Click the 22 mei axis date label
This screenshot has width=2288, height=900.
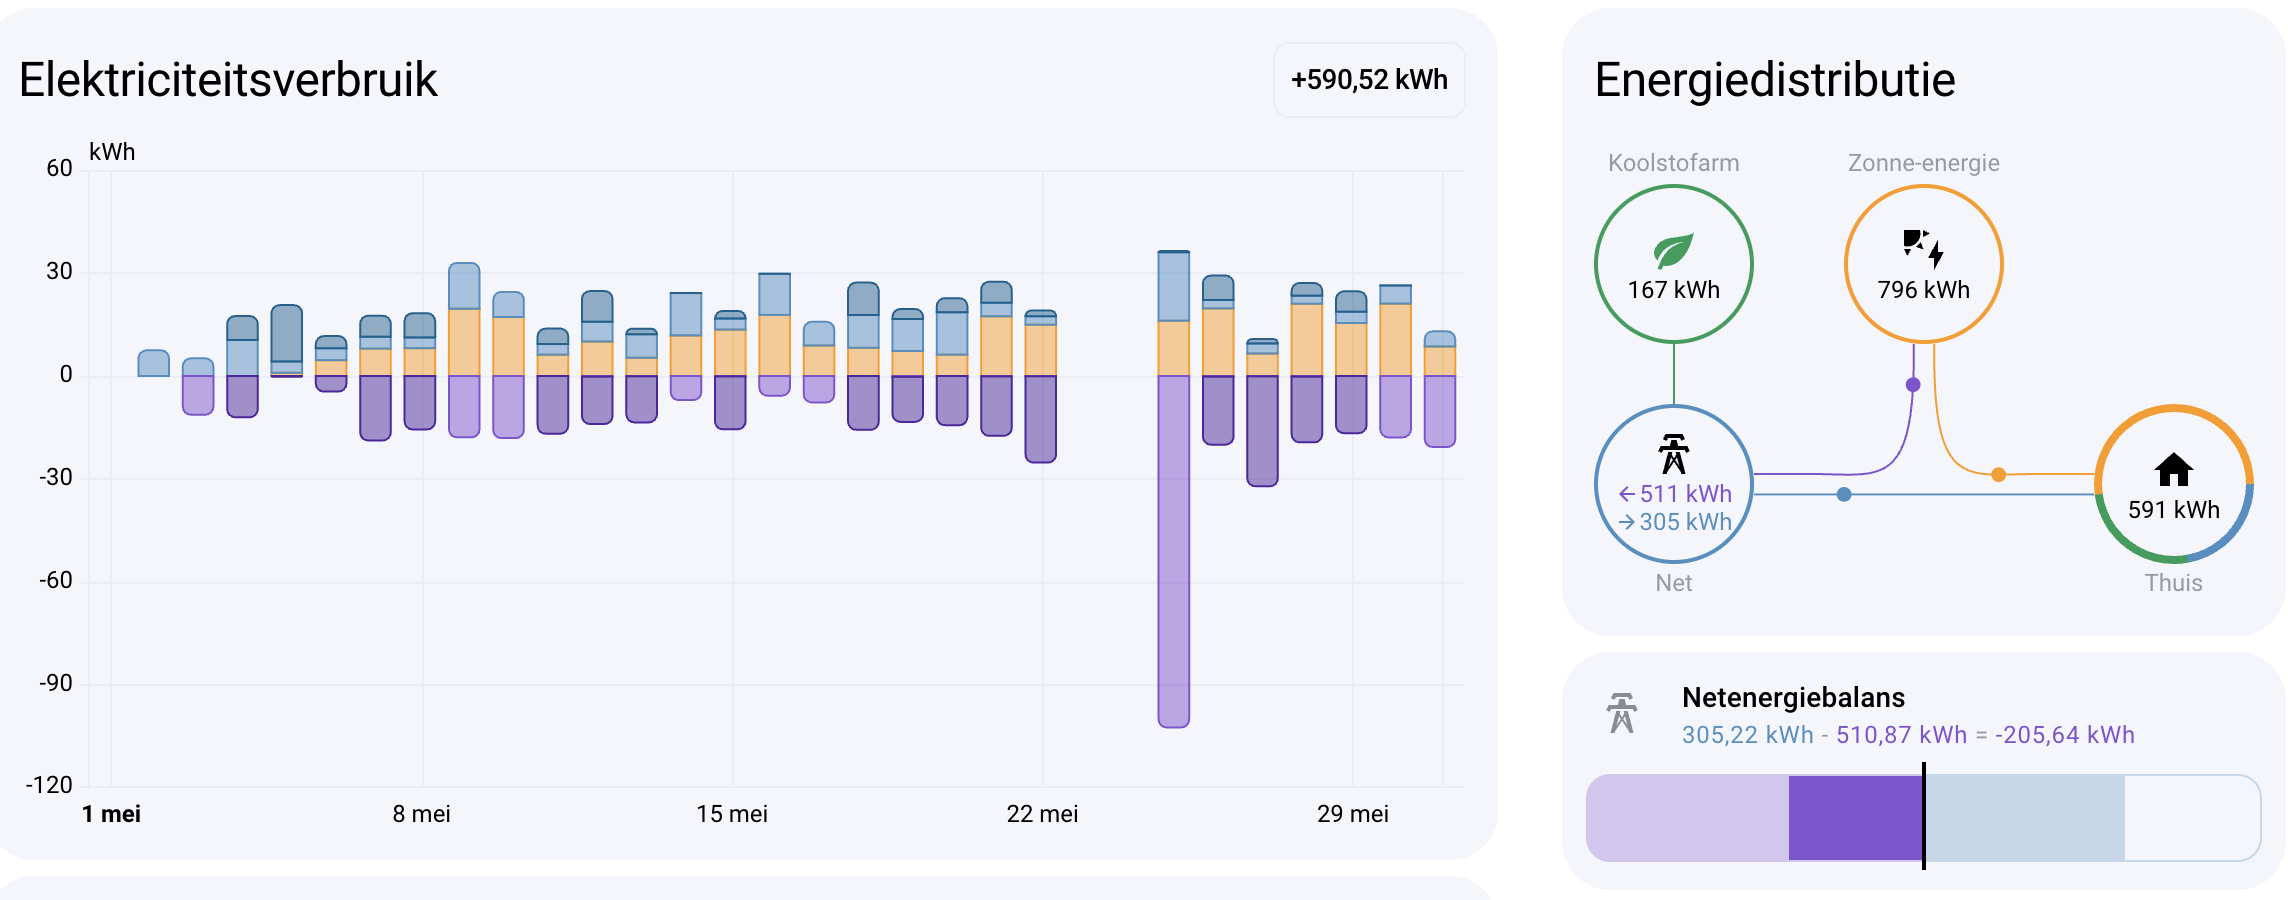pyautogui.click(x=1042, y=814)
